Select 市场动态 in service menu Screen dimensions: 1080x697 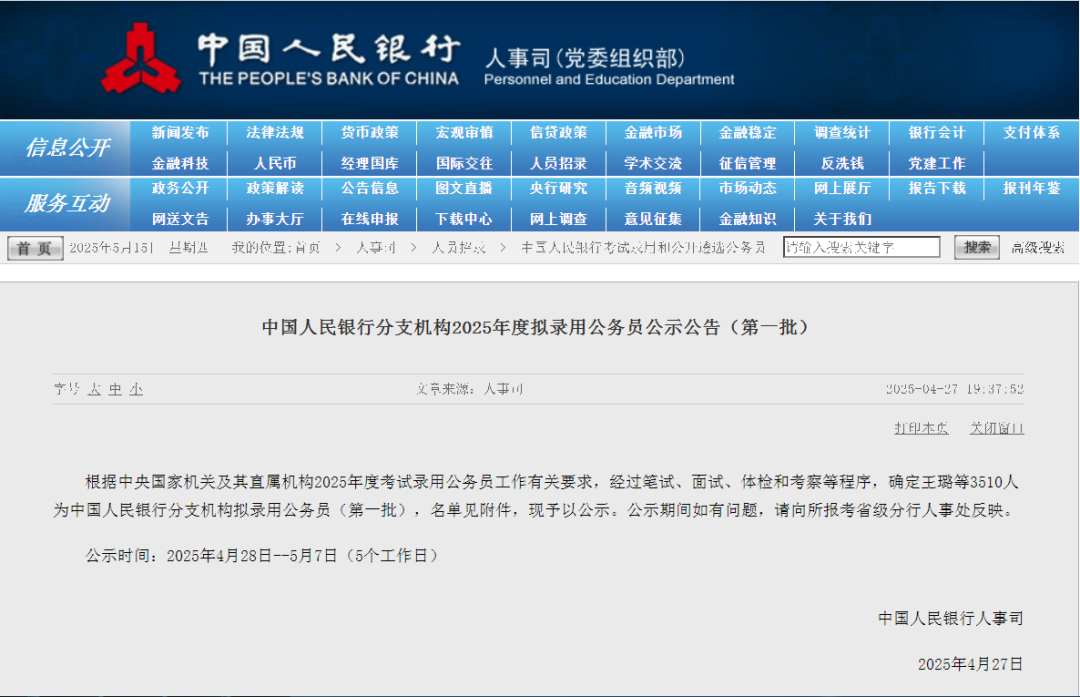coord(748,188)
